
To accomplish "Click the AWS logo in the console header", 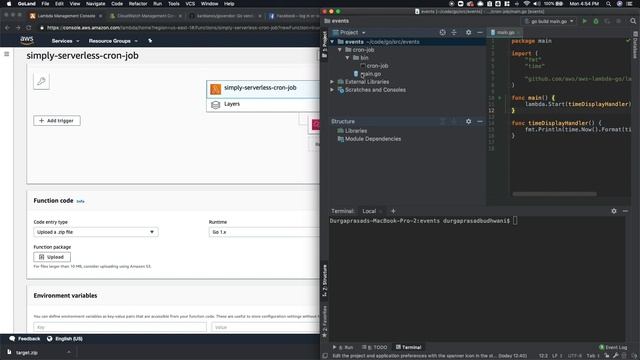I will (x=27, y=40).
